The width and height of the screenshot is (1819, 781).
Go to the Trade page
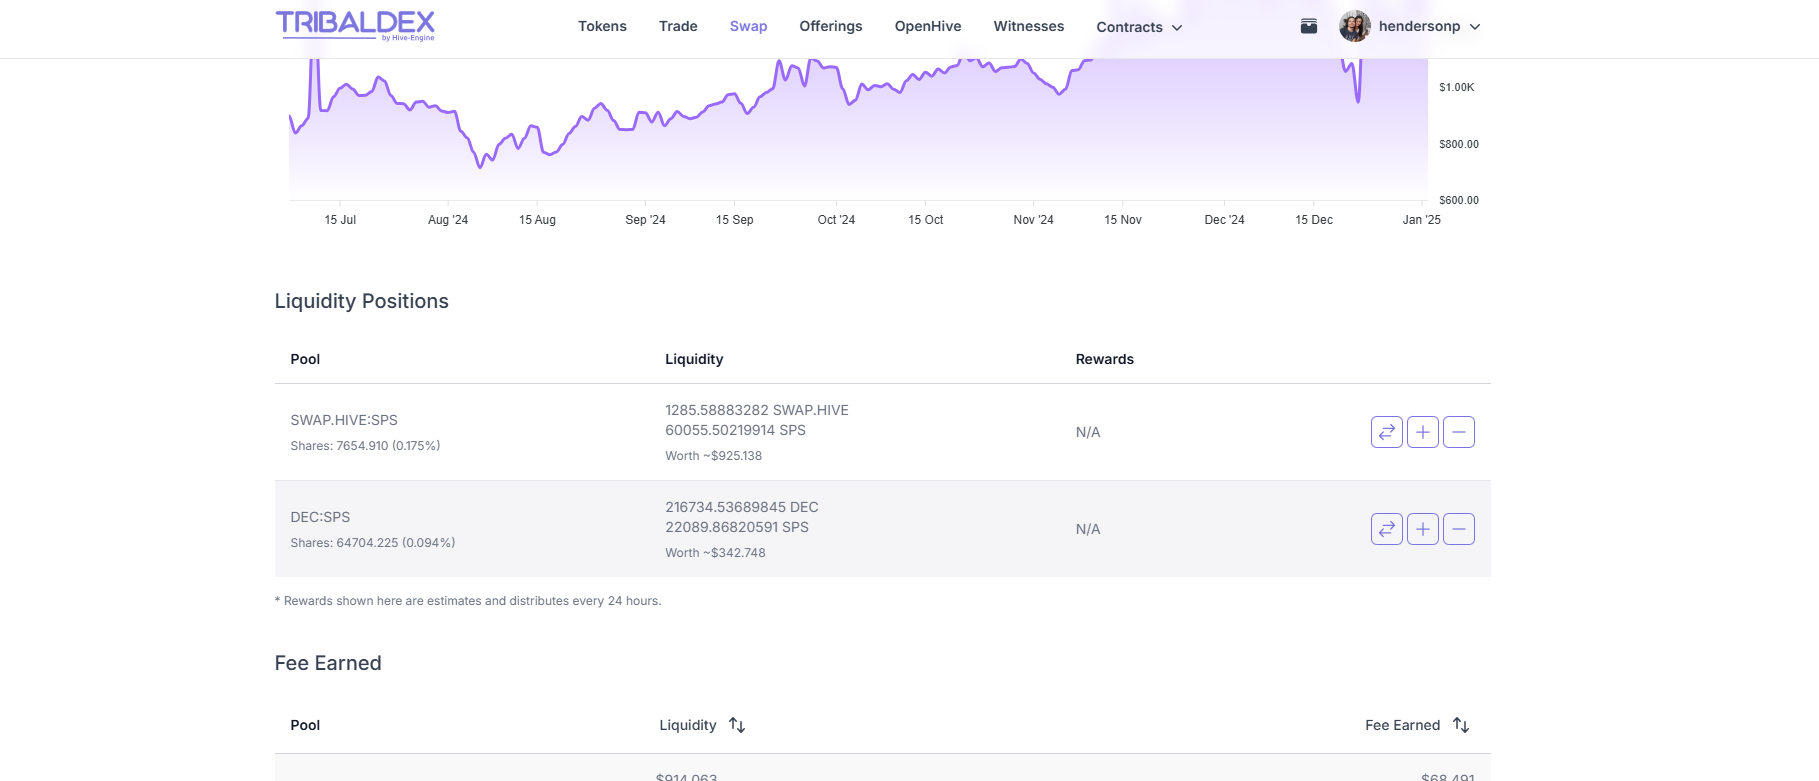[678, 26]
